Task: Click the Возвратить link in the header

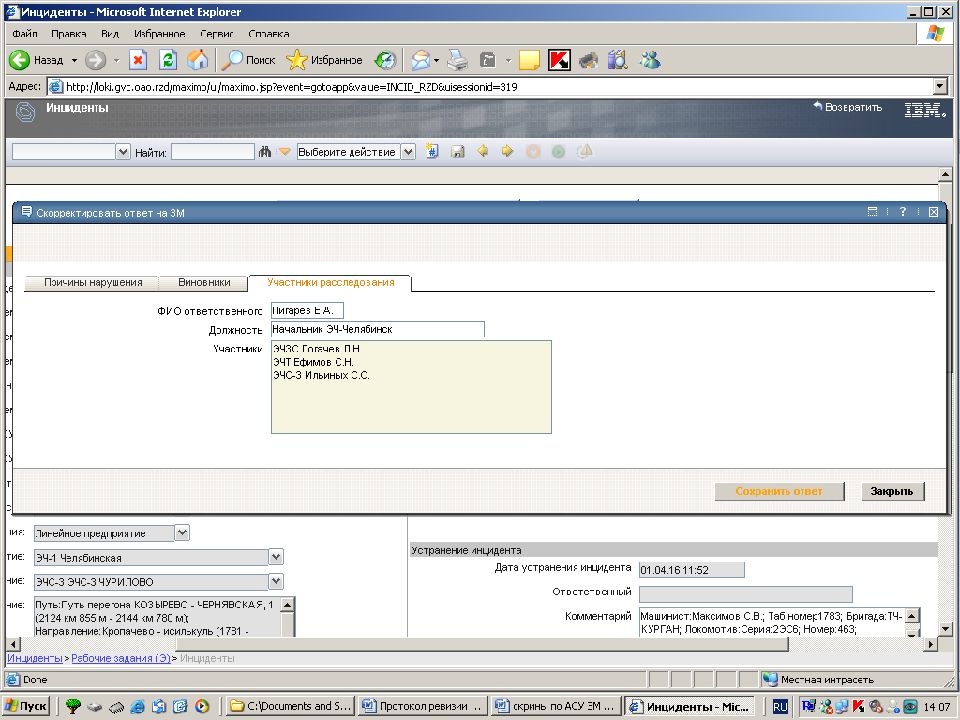Action: click(x=847, y=107)
